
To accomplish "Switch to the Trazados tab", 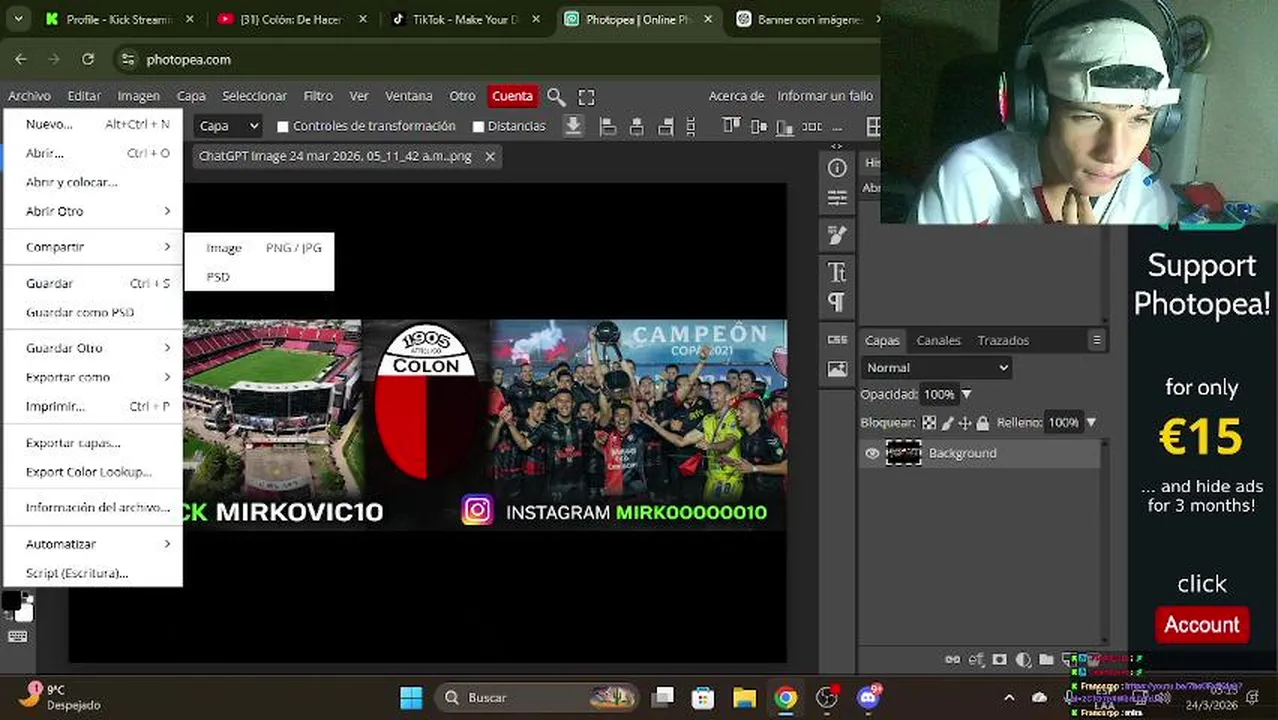I will pos(1003,340).
